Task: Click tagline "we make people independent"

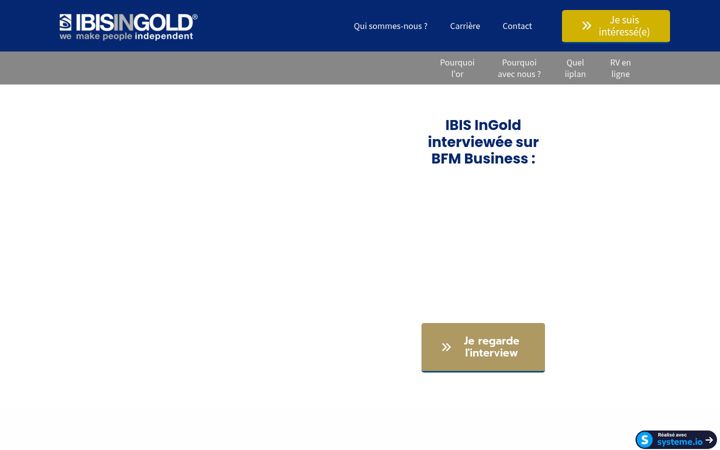Action: coord(126,36)
